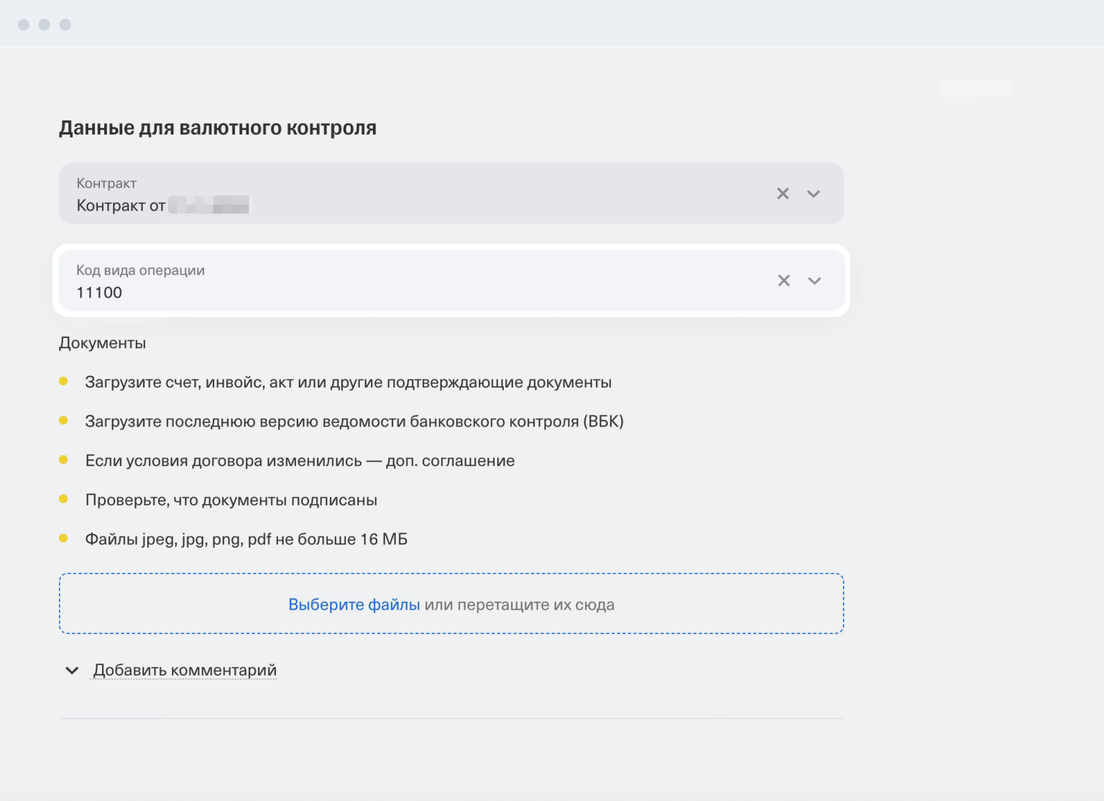Click the 'Выберите файлы' link
The height and width of the screenshot is (801, 1104).
[354, 604]
